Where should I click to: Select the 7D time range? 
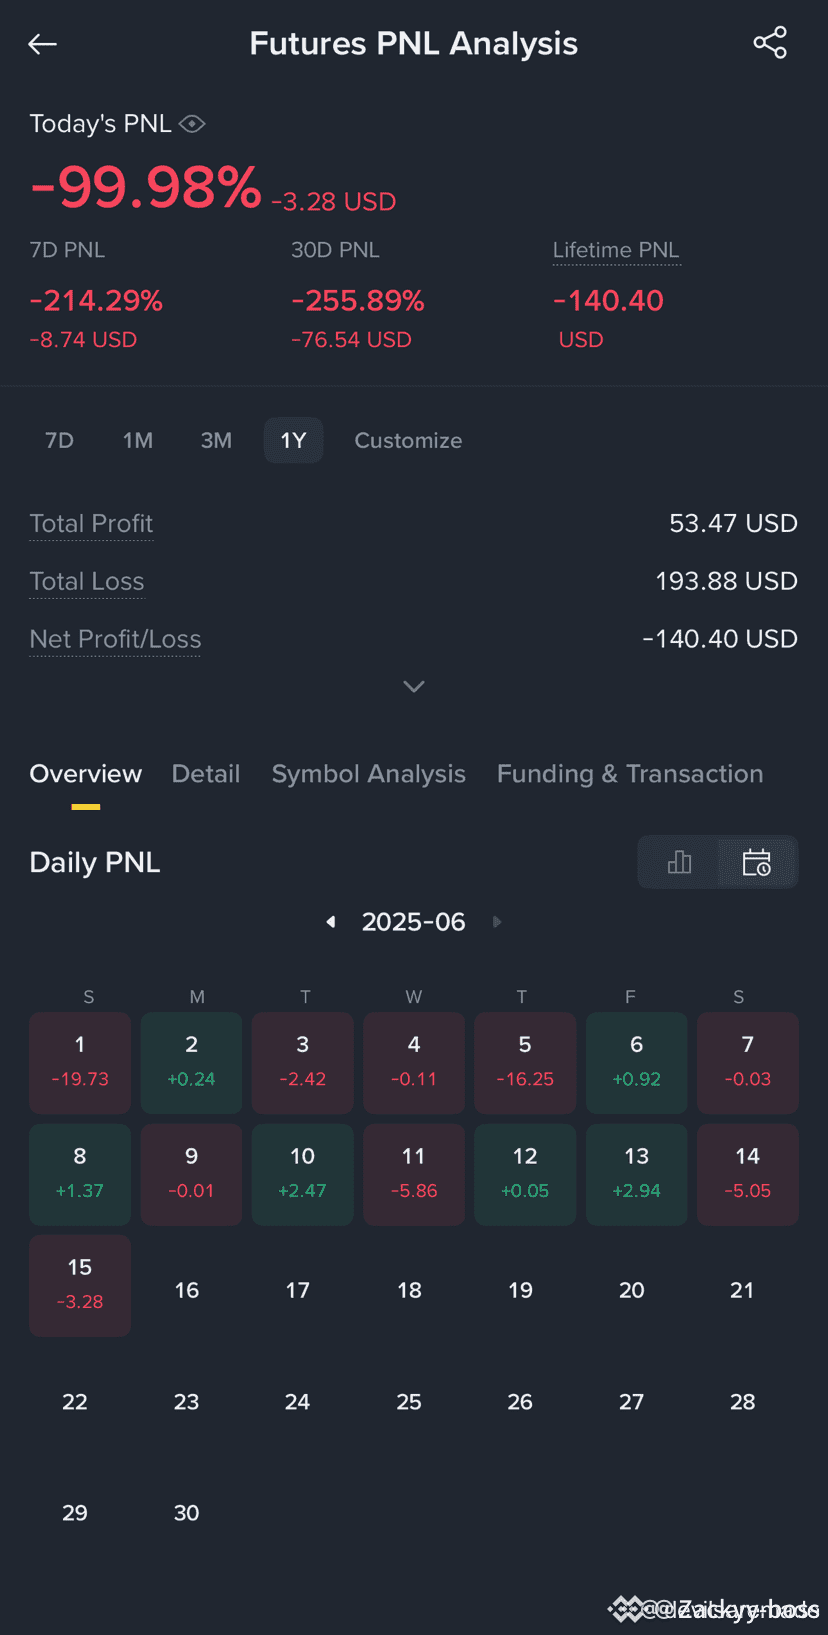[59, 440]
